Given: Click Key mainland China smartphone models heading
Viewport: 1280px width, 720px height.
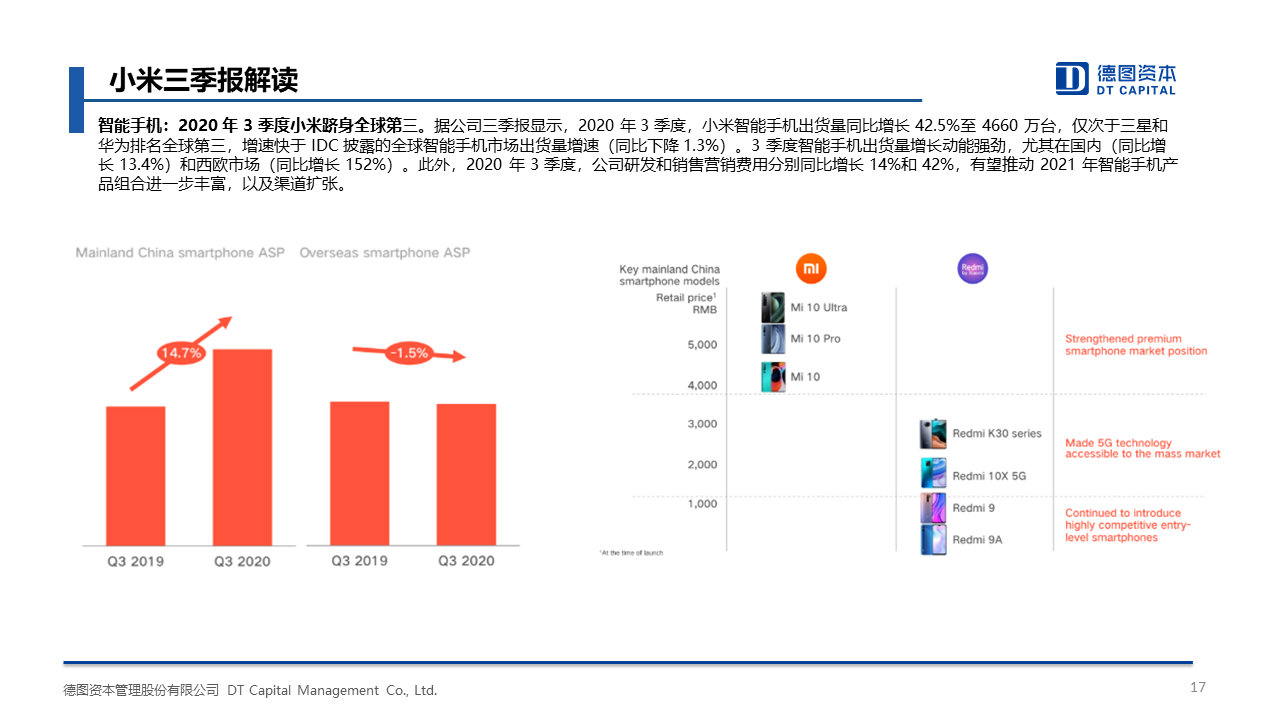Looking at the screenshot, I should click(669, 275).
